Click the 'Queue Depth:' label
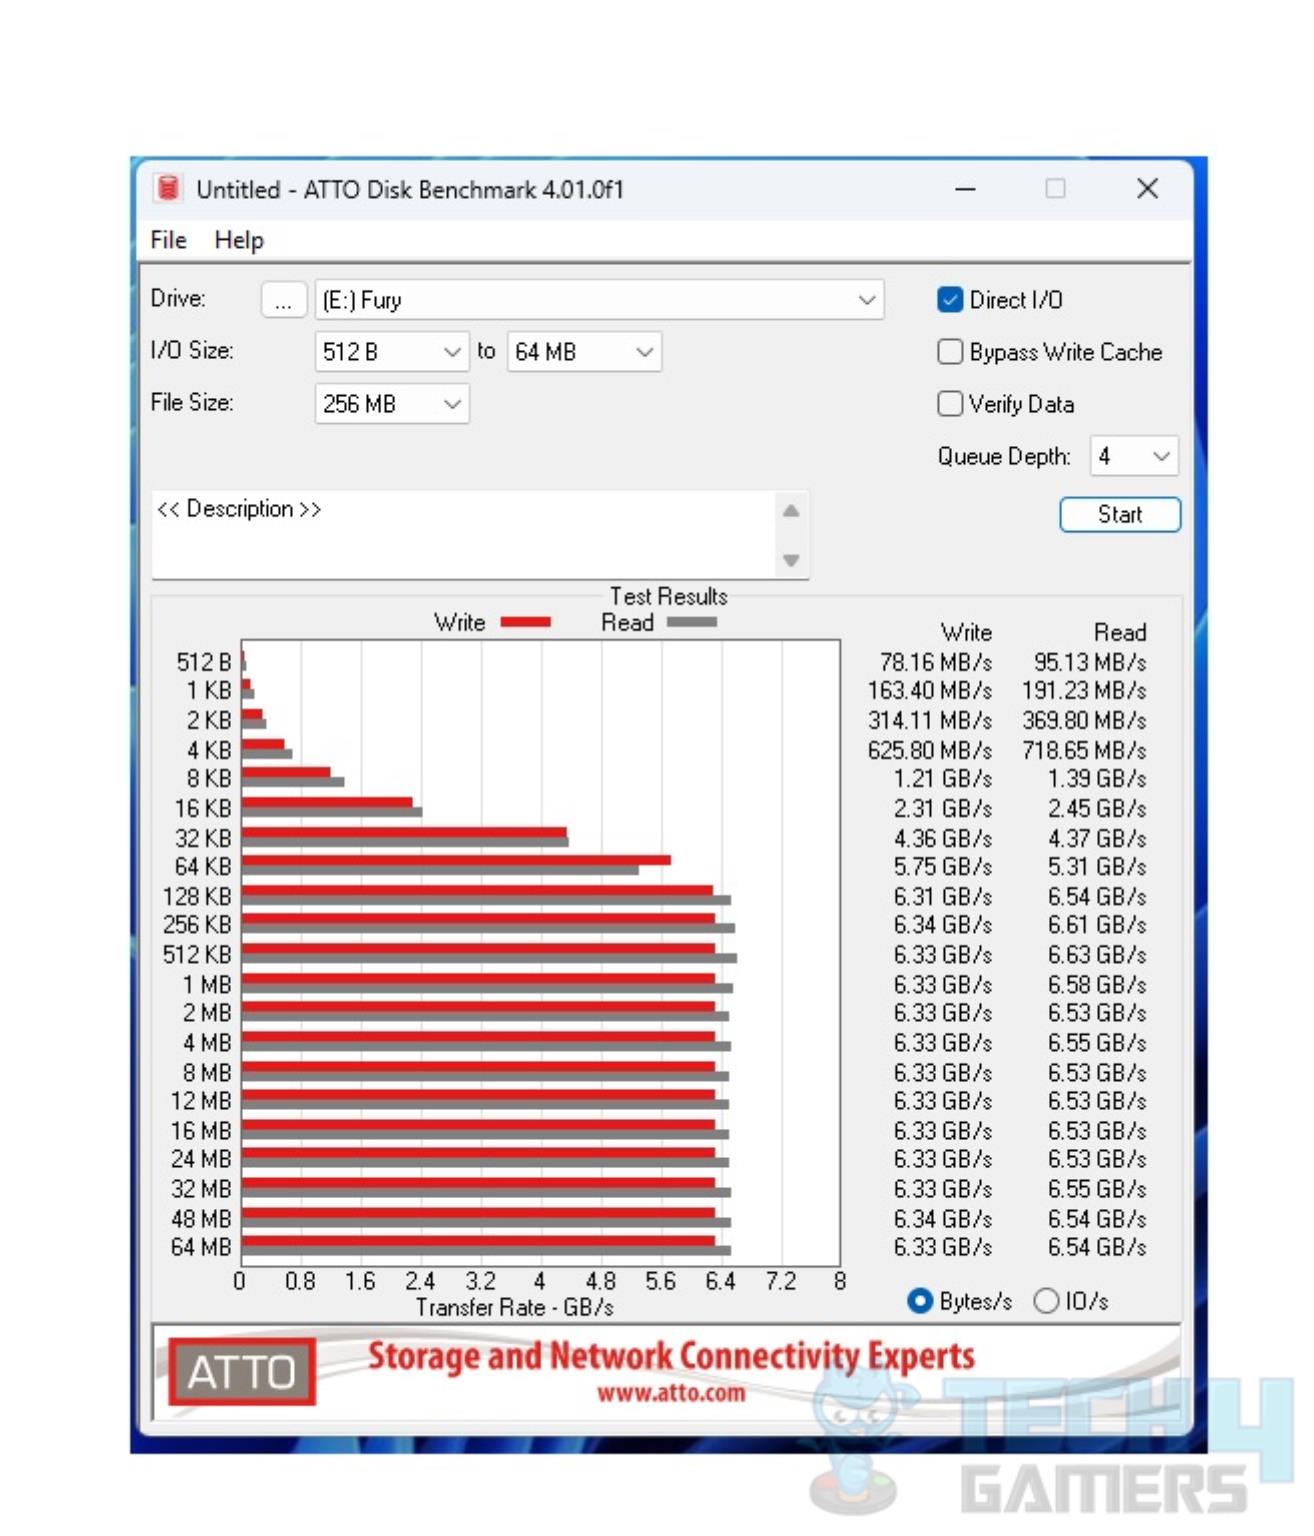 [1004, 457]
